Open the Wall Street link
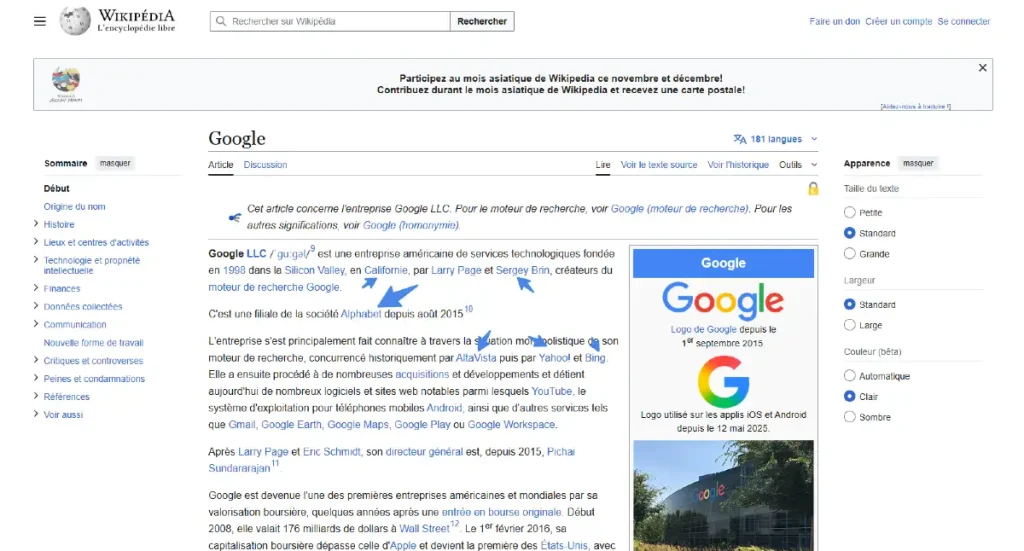The image size is (1024, 551). (424, 529)
